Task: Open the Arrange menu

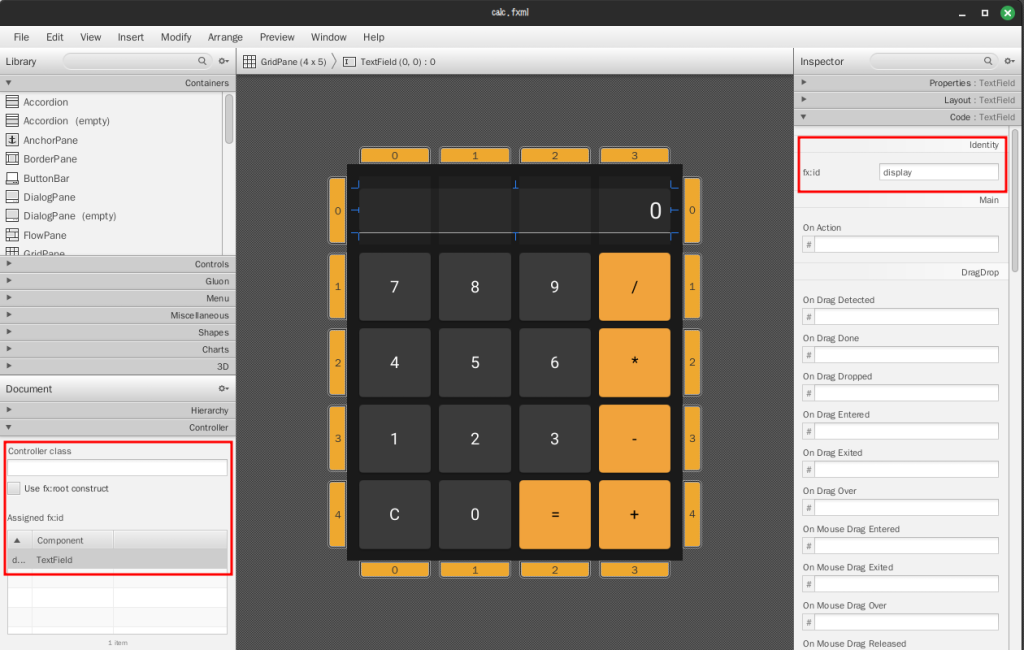Action: point(225,37)
